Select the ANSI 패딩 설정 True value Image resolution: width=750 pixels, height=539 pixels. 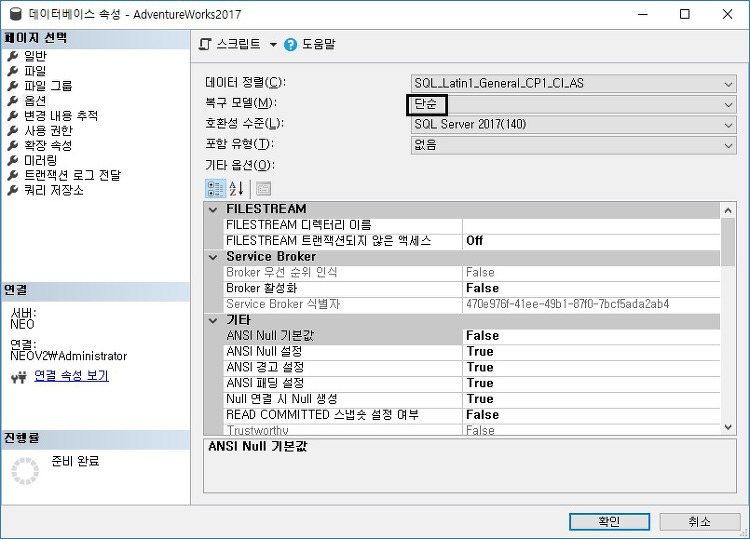(x=591, y=384)
